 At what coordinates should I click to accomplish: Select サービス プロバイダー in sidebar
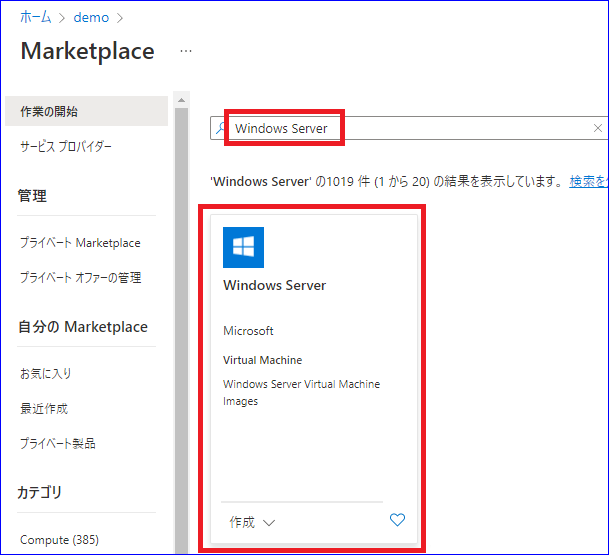pyautogui.click(x=66, y=146)
